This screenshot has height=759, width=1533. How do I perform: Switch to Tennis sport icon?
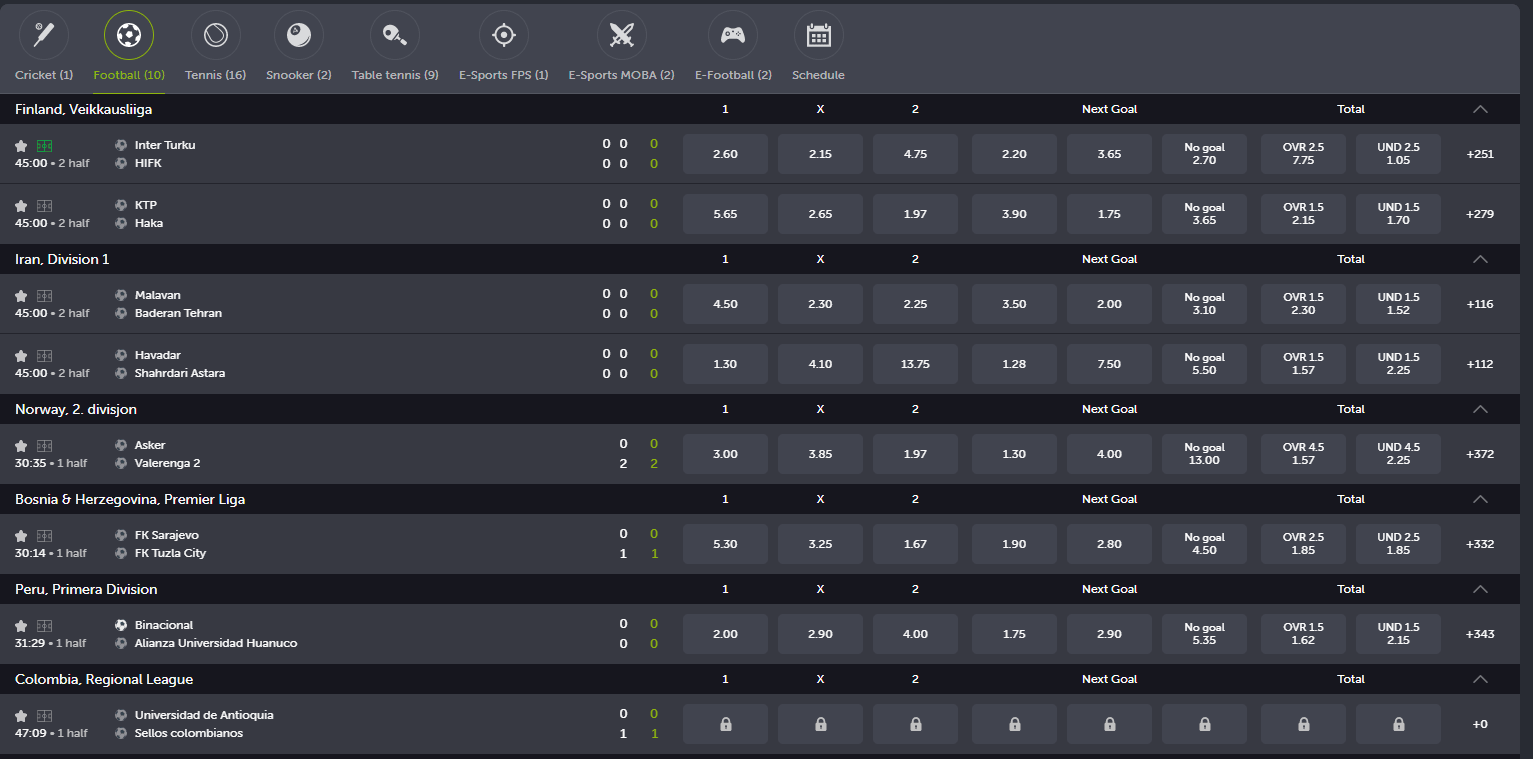(215, 35)
